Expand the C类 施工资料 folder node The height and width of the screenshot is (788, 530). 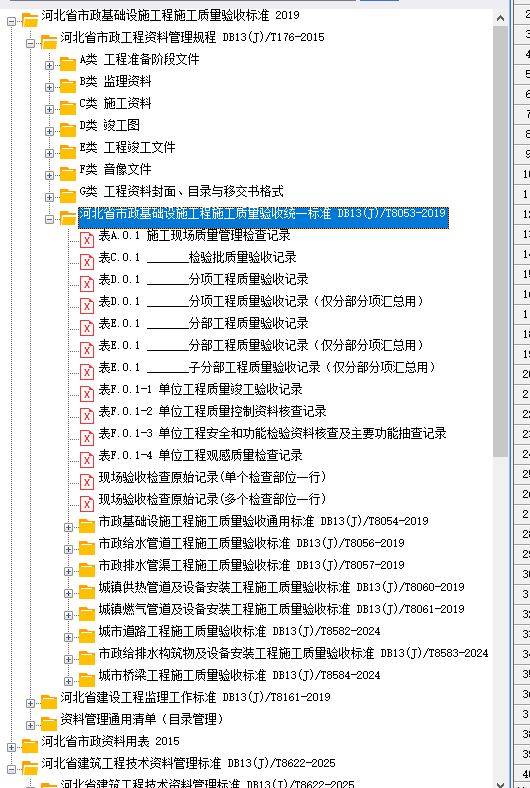pos(49,109)
